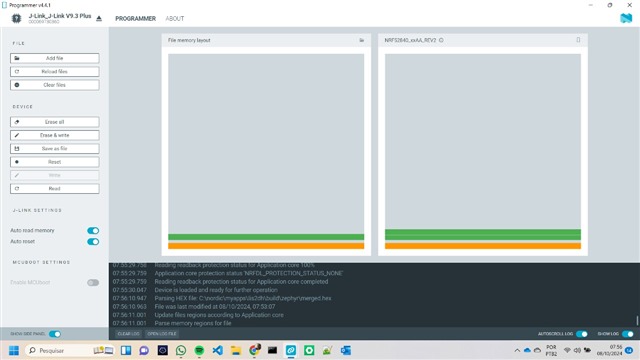Click the Erase & write button
This screenshot has height=360, width=640.
pos(55,135)
